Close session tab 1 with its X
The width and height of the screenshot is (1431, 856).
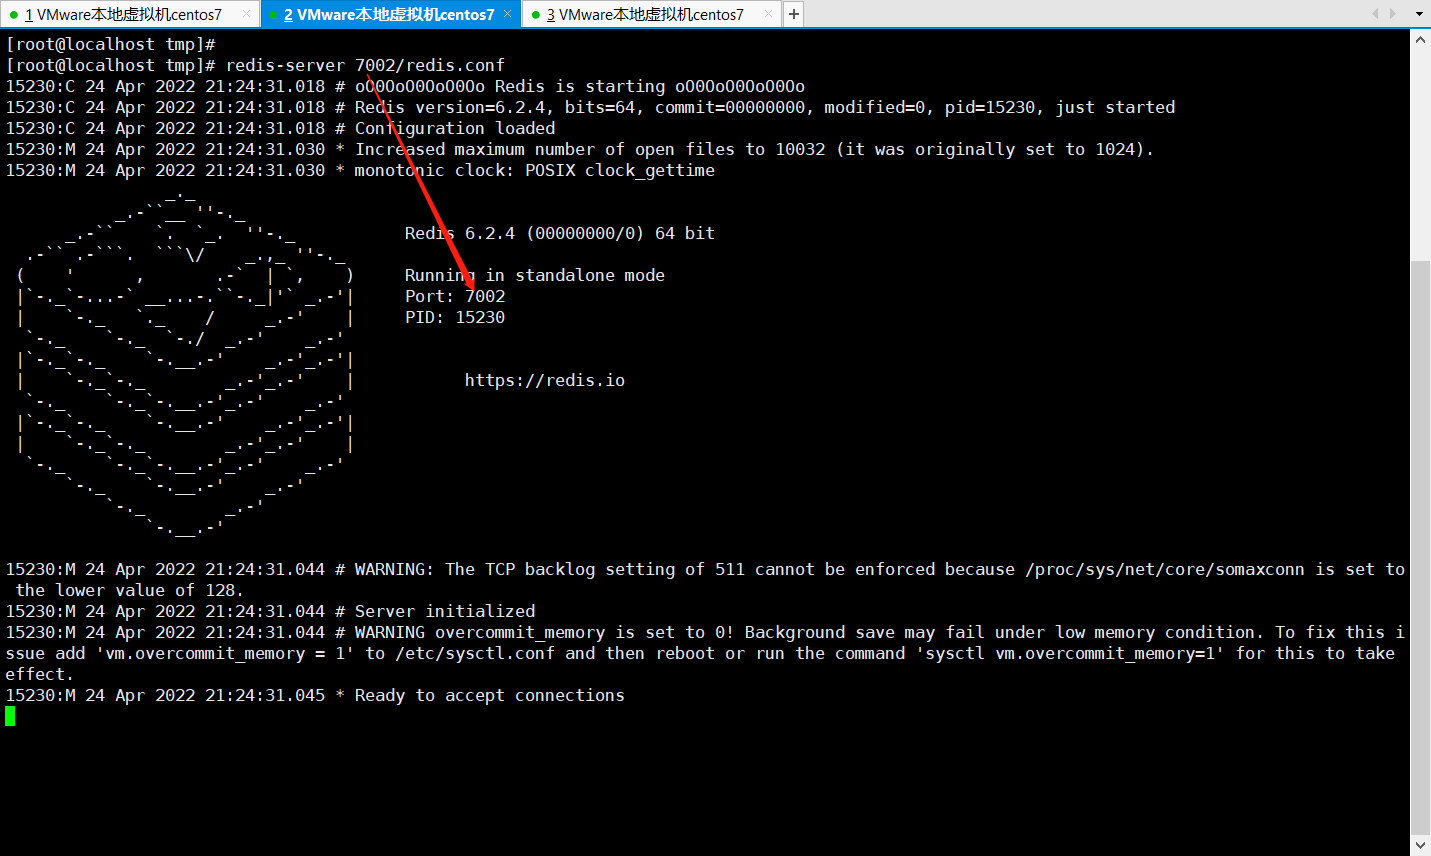coord(247,14)
